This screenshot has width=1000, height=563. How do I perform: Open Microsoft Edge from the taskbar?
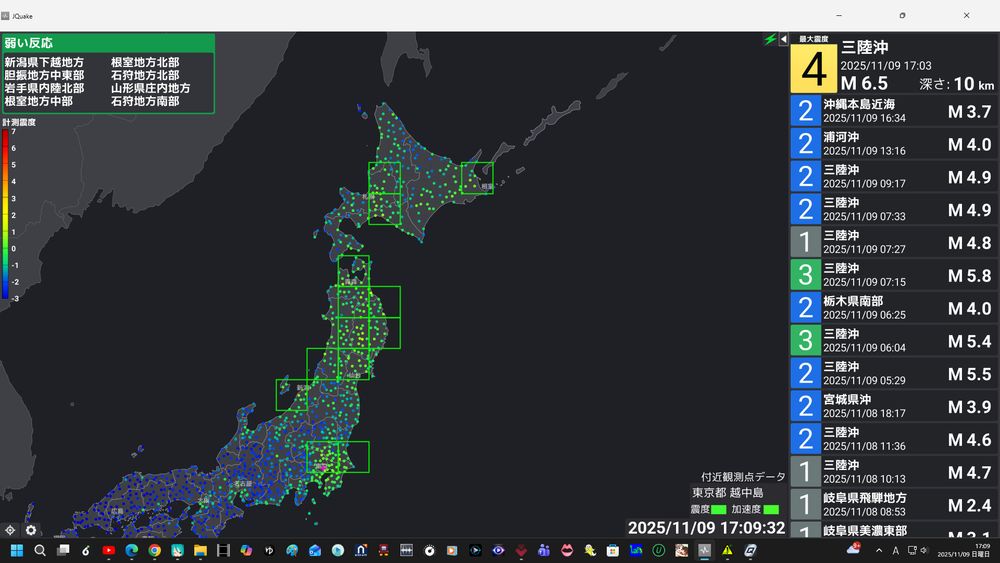131,550
